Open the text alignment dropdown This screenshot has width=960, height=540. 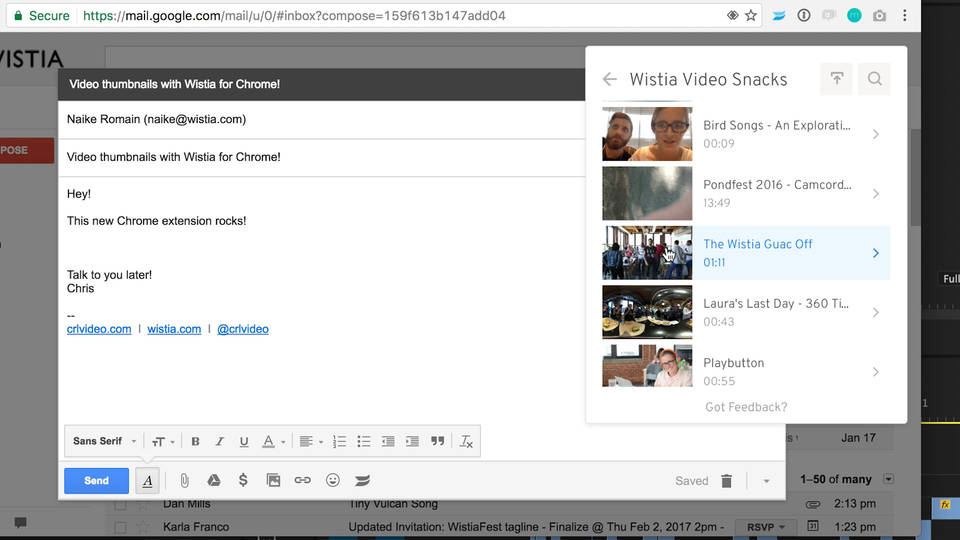[x=311, y=441]
